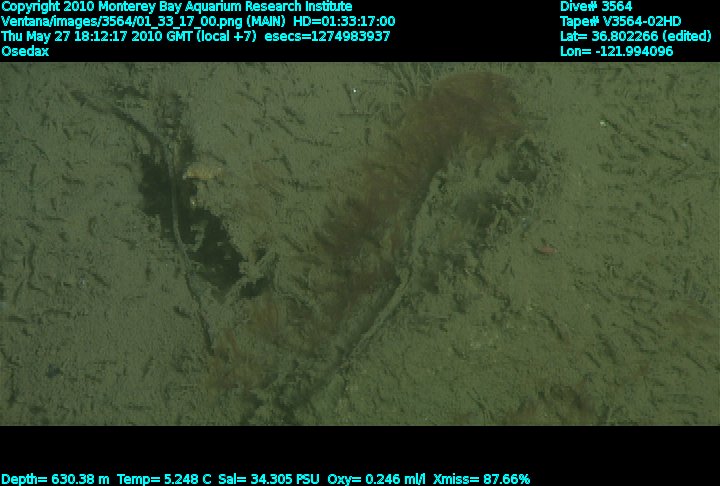
Task: Click the image path 'Ventana/images/3564/01_33_17_00.png (MAIN)'
Action: [143, 22]
